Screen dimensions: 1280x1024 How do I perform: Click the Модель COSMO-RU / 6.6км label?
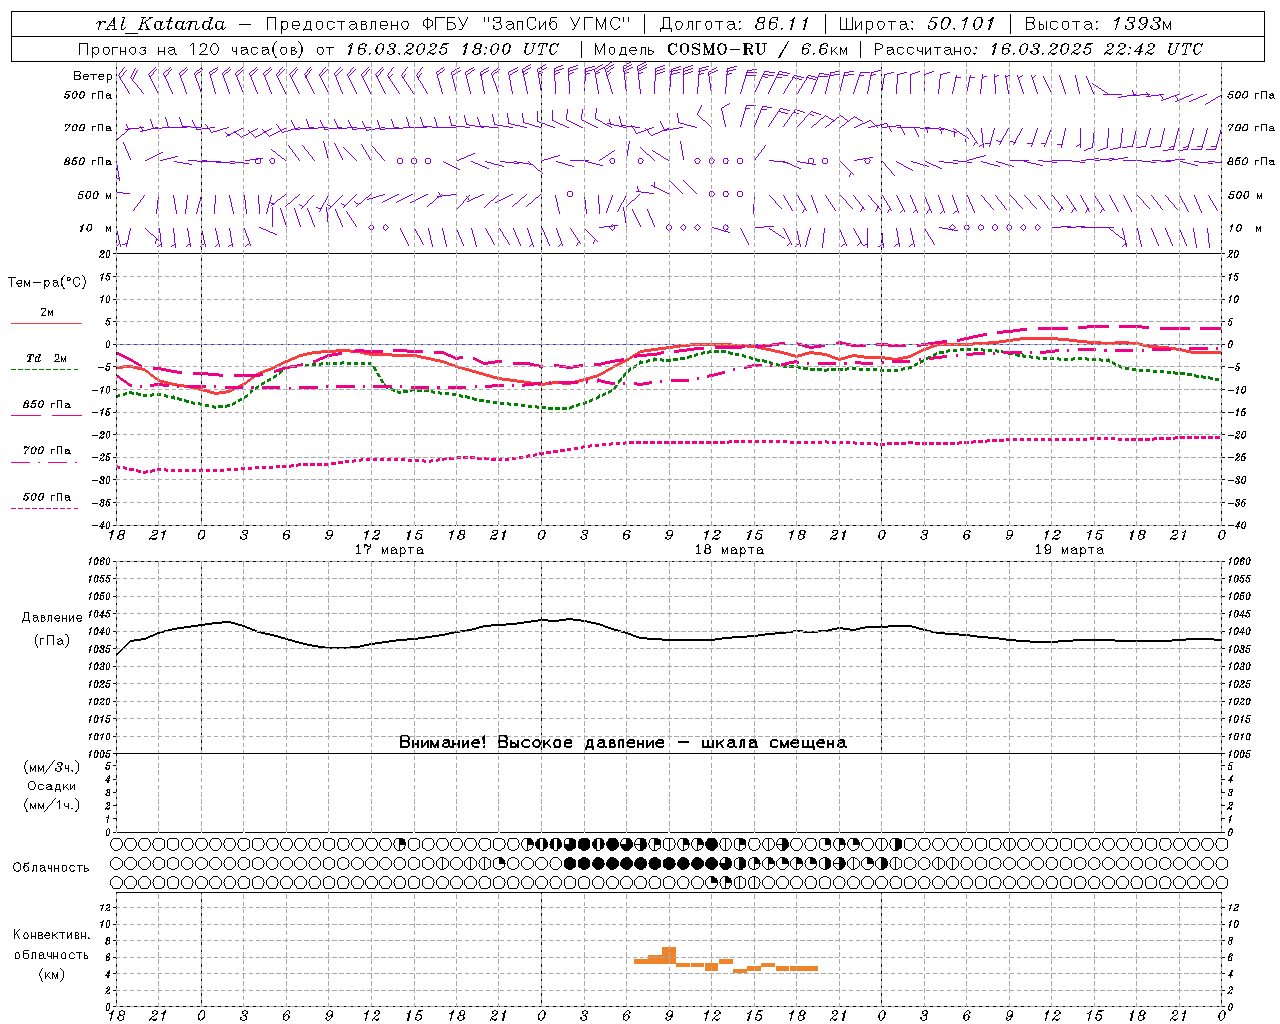721,49
